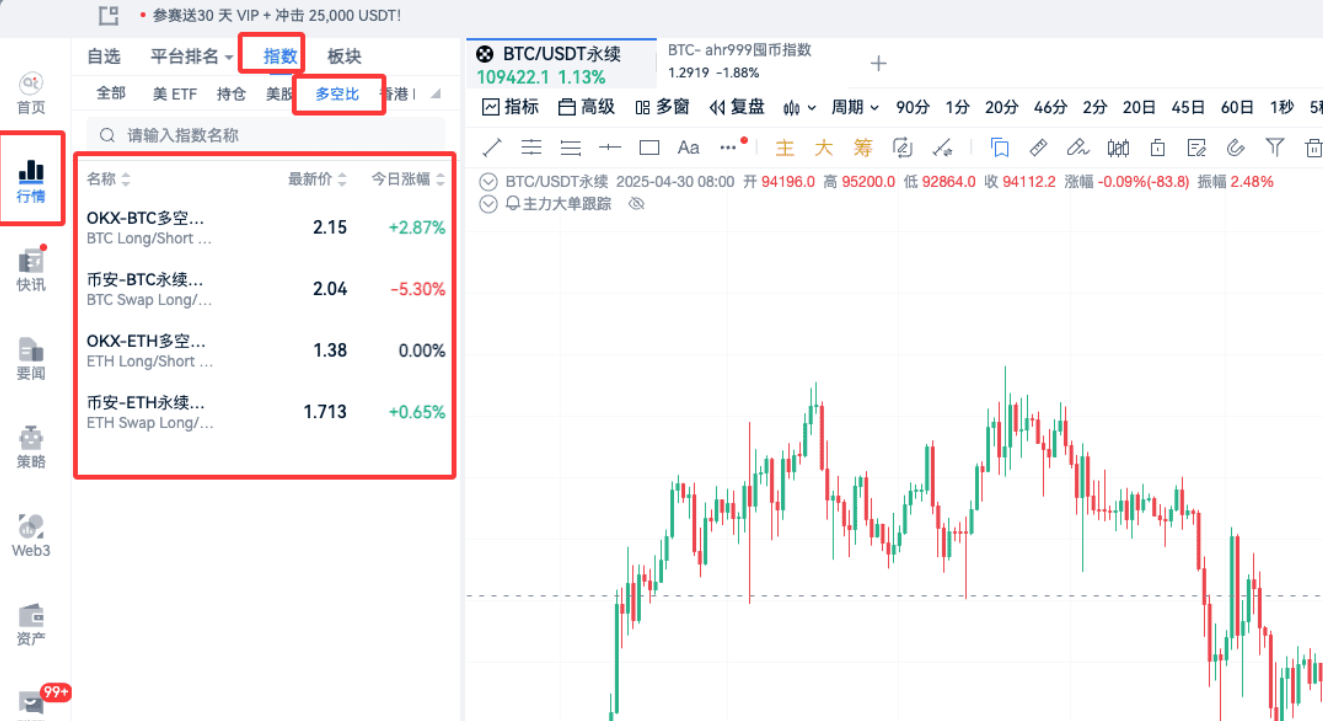Viewport: 1323px width, 721px height.
Task: Open the 复盘 replay button
Action: [737, 107]
